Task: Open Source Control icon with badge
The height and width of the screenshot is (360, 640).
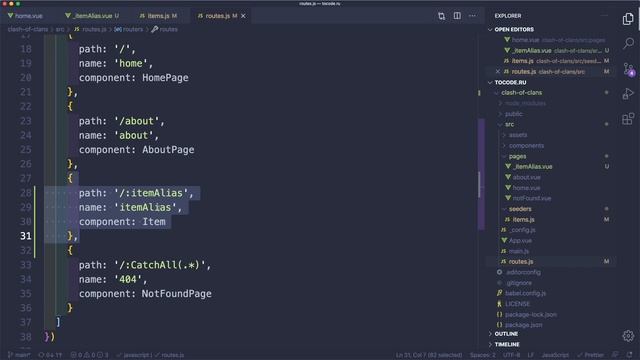Action: (x=629, y=69)
